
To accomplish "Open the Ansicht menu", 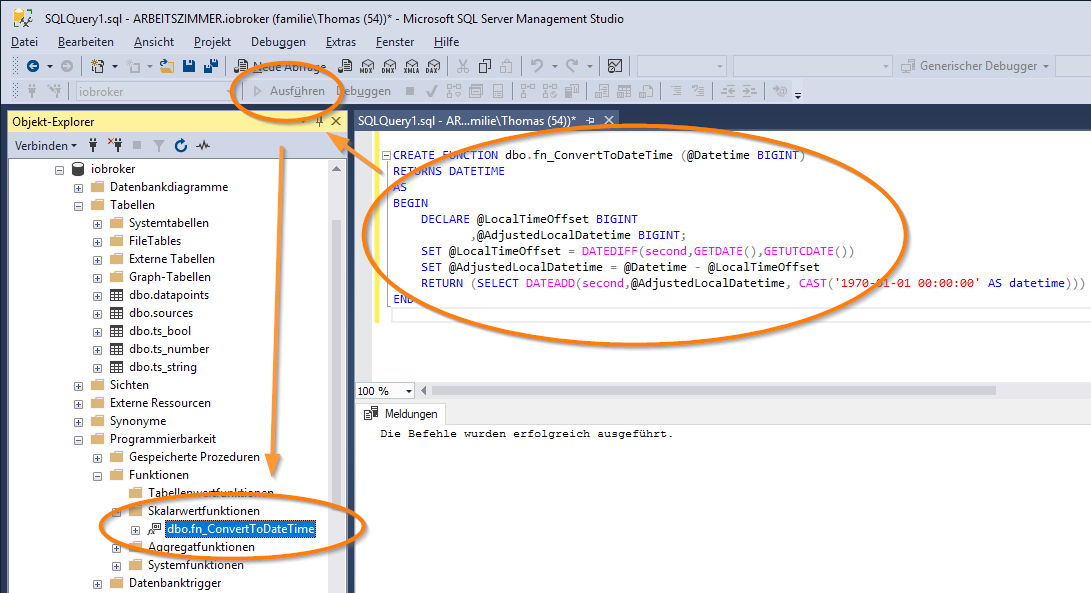I will [154, 42].
